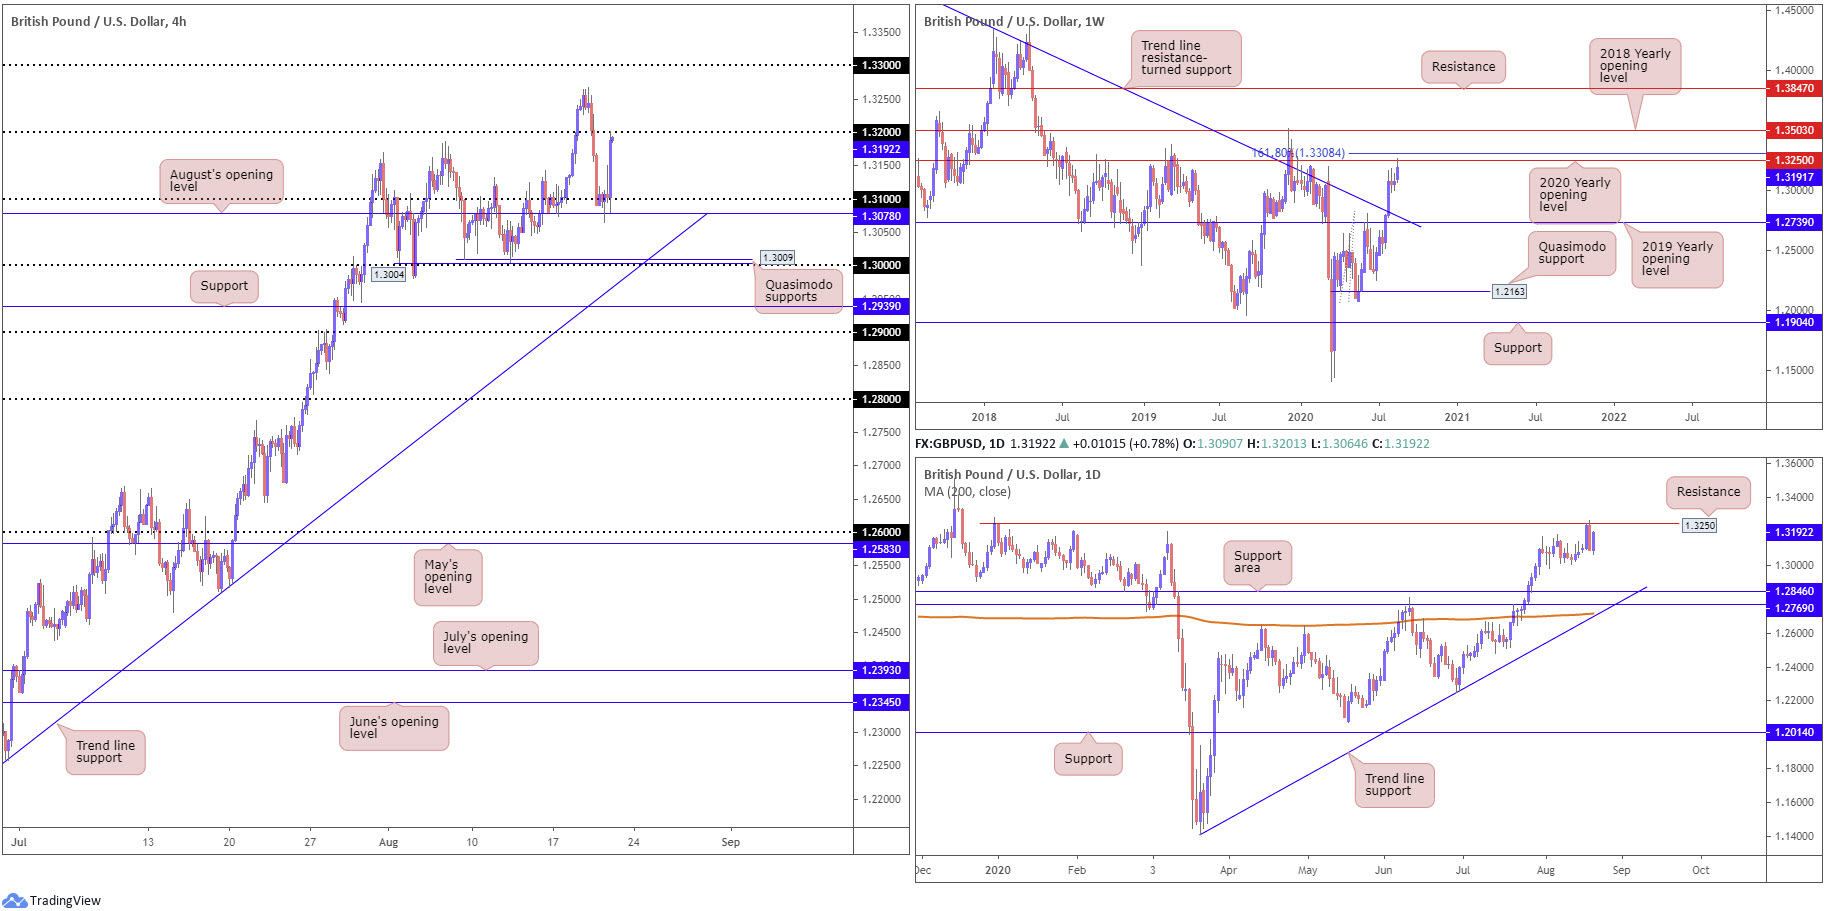The width and height of the screenshot is (1824, 911).
Task: Click the Support callout on 4h chart
Action: click(224, 286)
